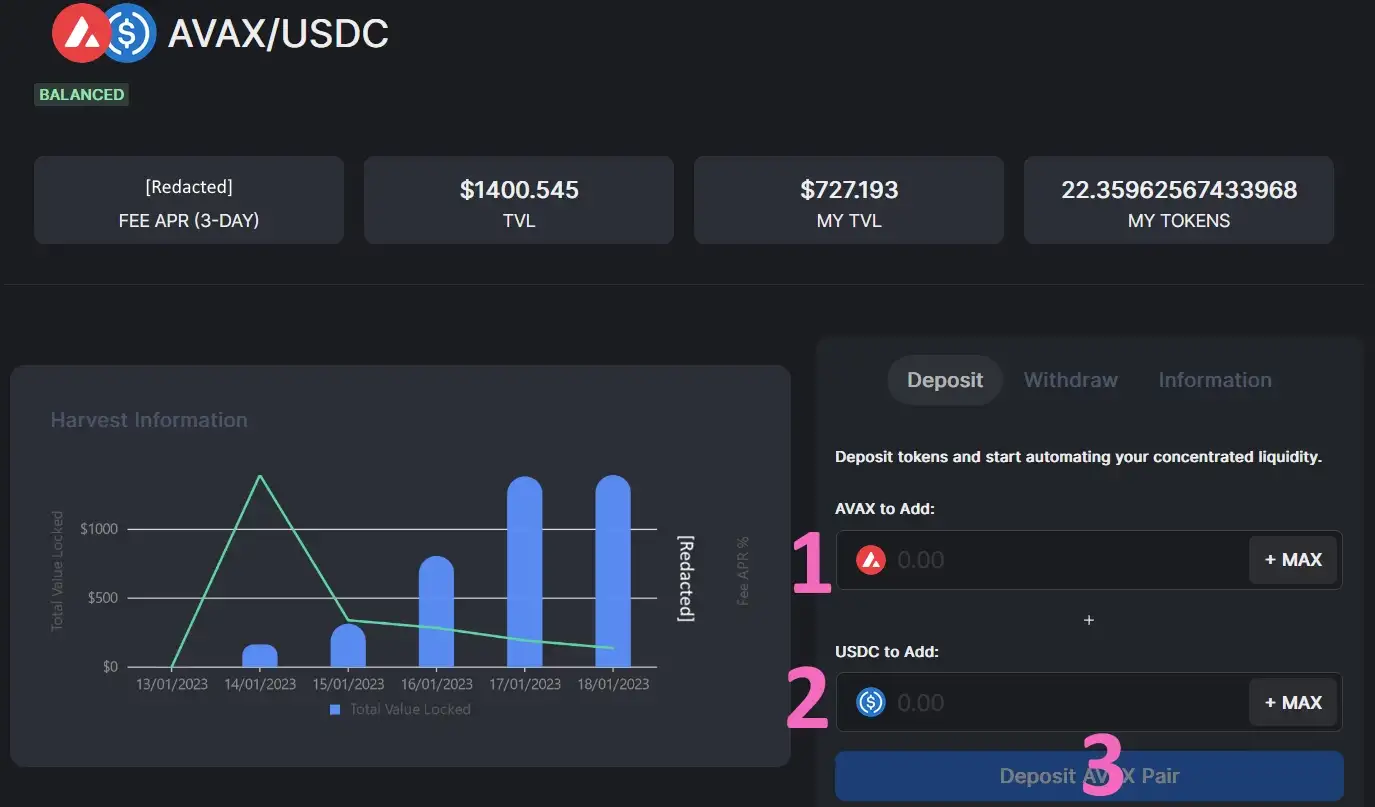
Task: Click the AVAX to Add: label
Action: tap(885, 509)
